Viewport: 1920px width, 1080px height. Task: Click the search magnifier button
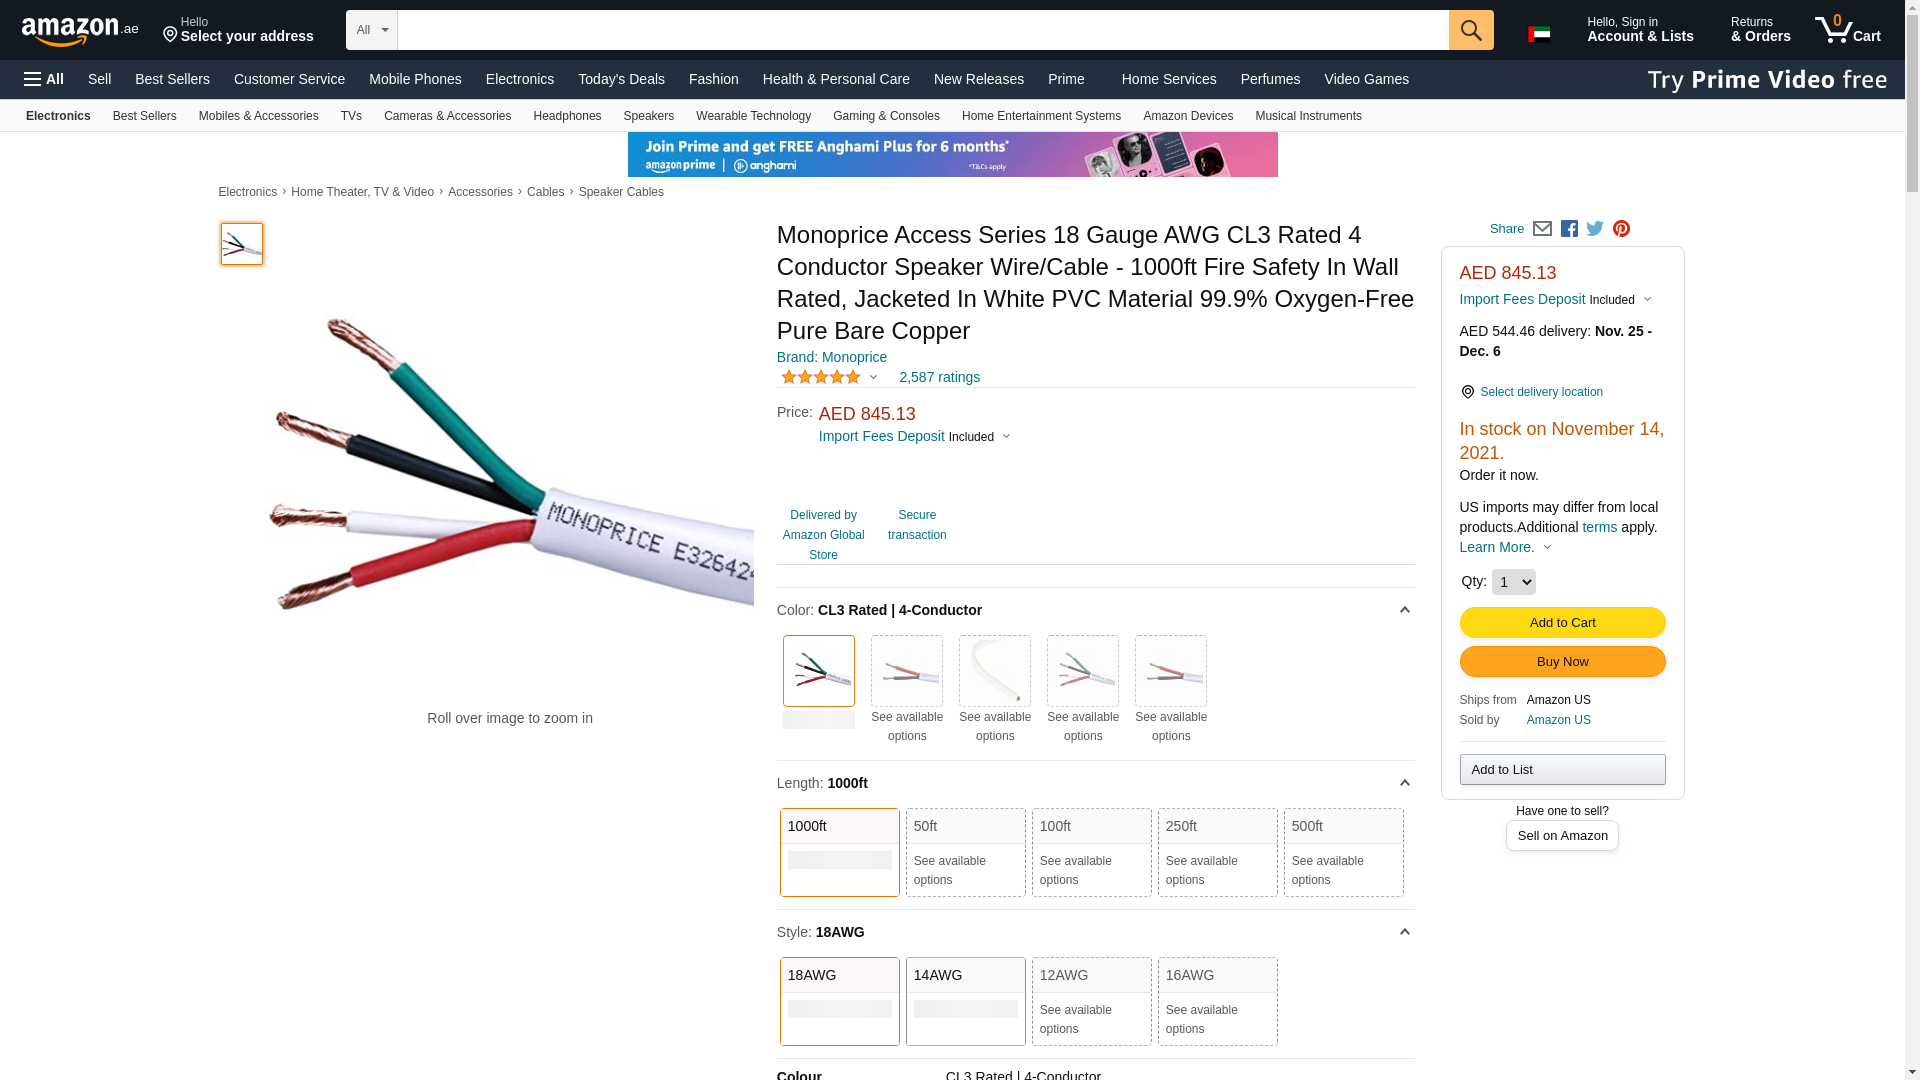pyautogui.click(x=1470, y=30)
